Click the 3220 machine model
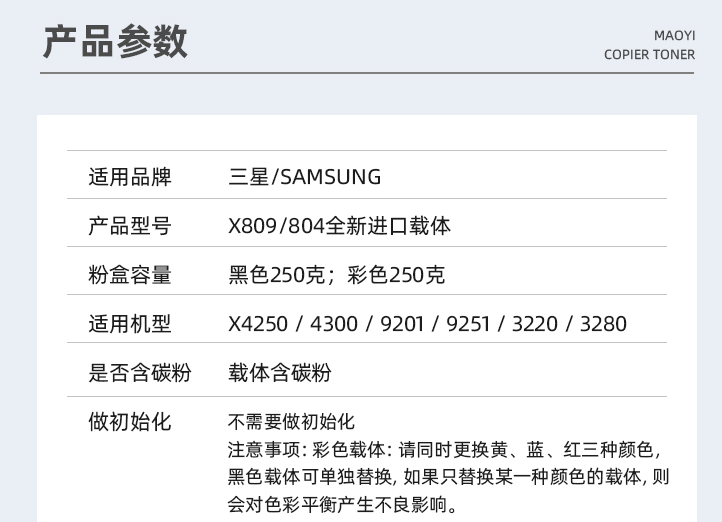Image resolution: width=722 pixels, height=522 pixels. click(535, 324)
